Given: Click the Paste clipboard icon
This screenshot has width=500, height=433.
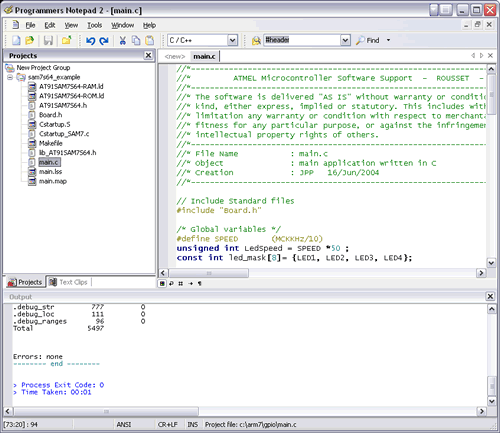Looking at the screenshot, I should pyautogui.click(x=150, y=41).
